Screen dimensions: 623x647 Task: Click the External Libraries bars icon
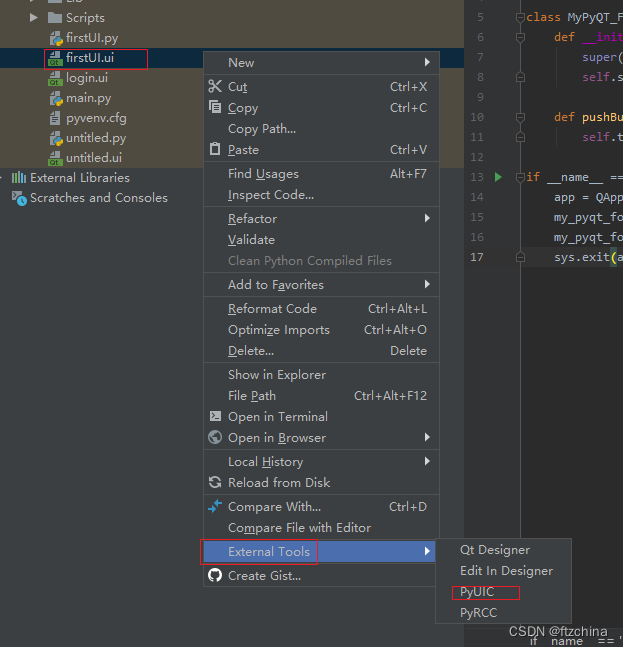tap(19, 178)
